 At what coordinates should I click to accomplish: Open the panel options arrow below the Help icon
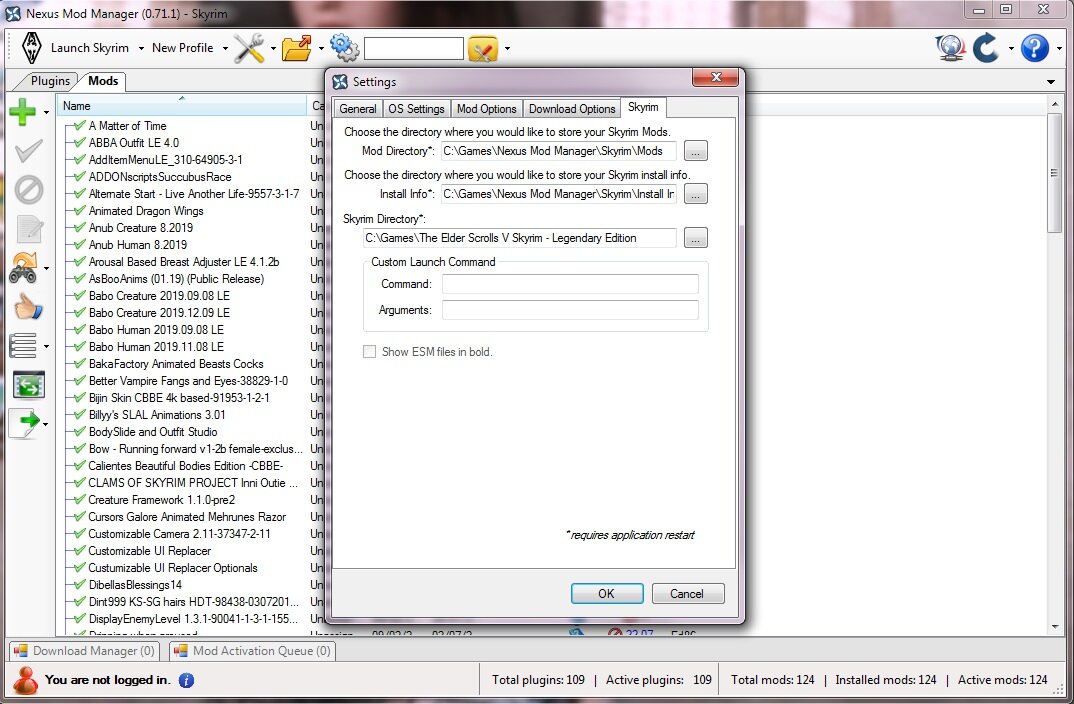click(1051, 82)
